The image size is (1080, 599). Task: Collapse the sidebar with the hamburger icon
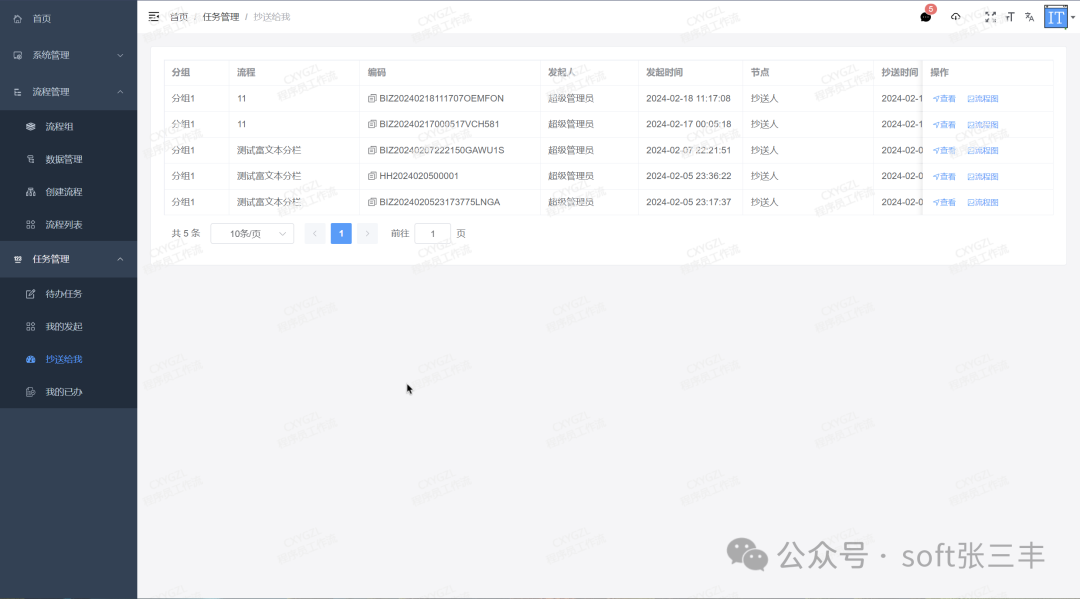[x=153, y=16]
